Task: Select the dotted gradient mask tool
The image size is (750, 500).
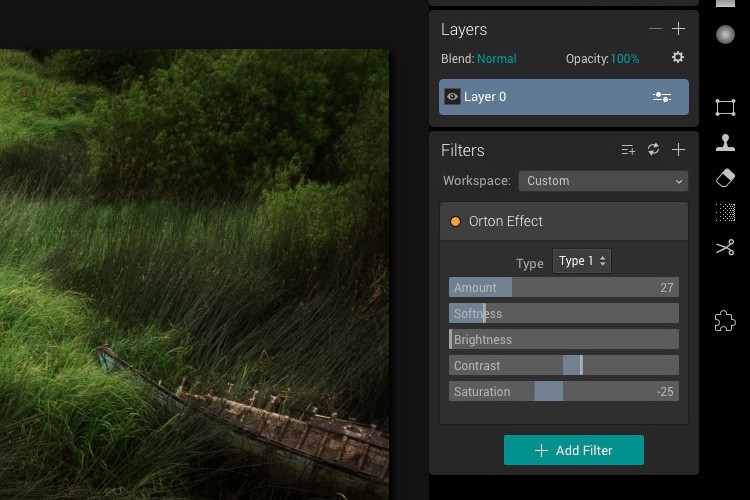Action: tap(725, 212)
